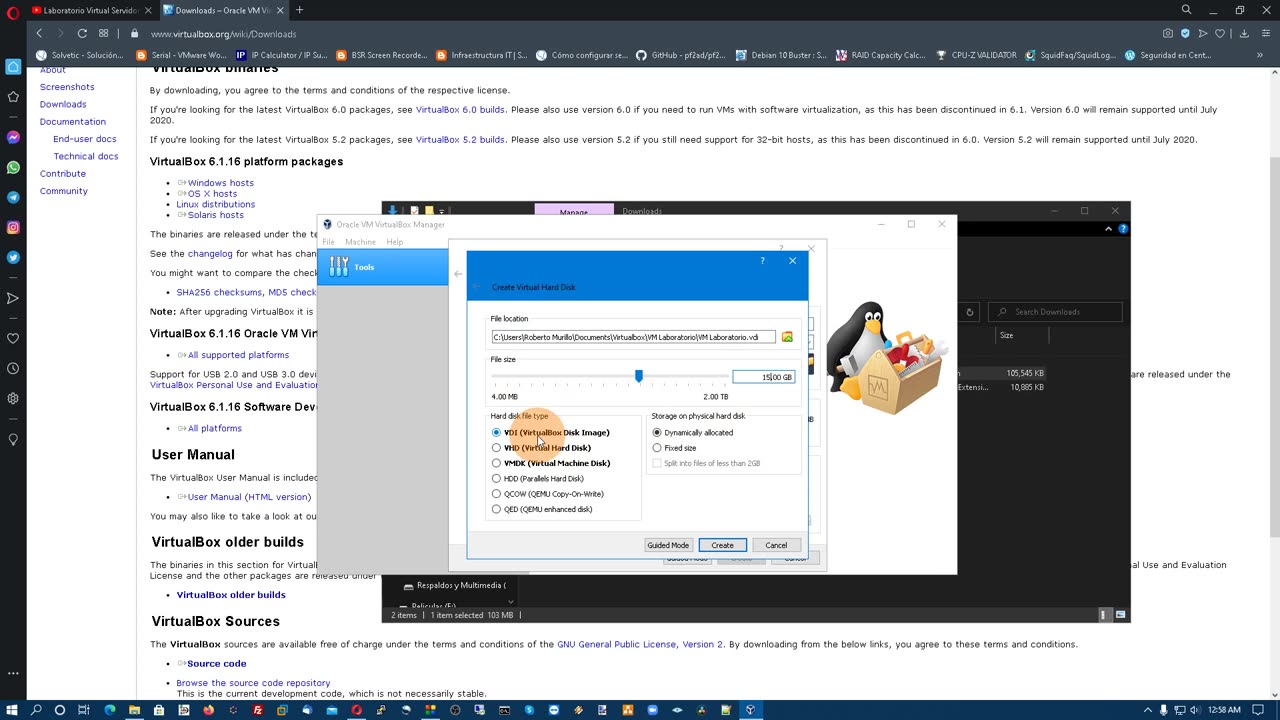
Task: Click the Create button in disk dialog
Action: click(x=722, y=545)
